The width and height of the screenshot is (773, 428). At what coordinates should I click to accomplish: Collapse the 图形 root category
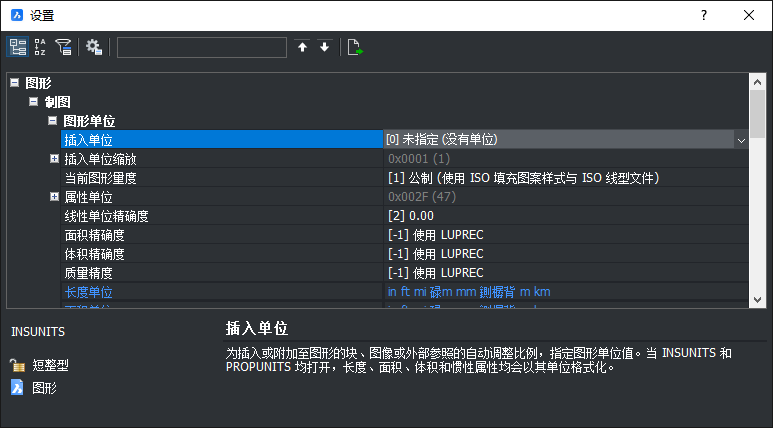tap(14, 83)
